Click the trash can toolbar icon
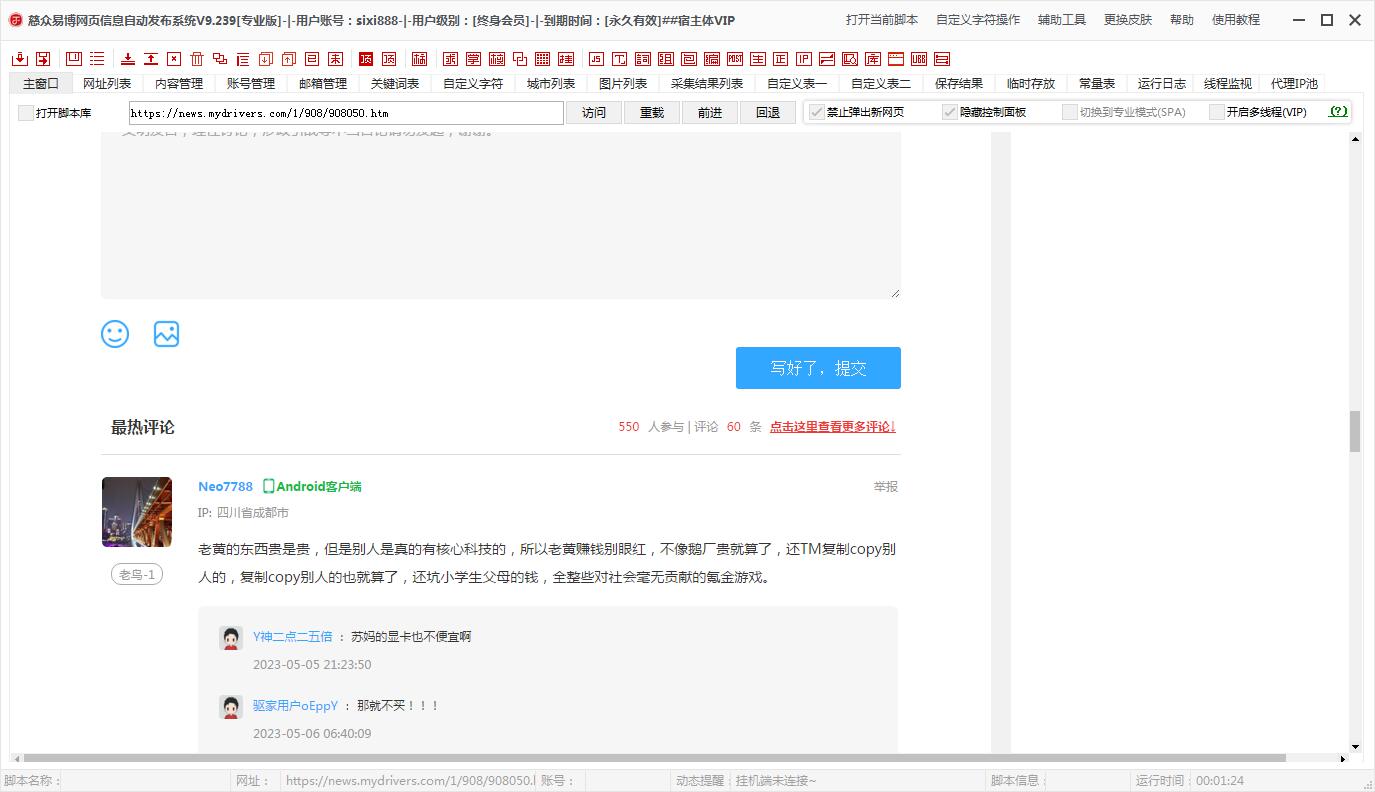 [197, 59]
